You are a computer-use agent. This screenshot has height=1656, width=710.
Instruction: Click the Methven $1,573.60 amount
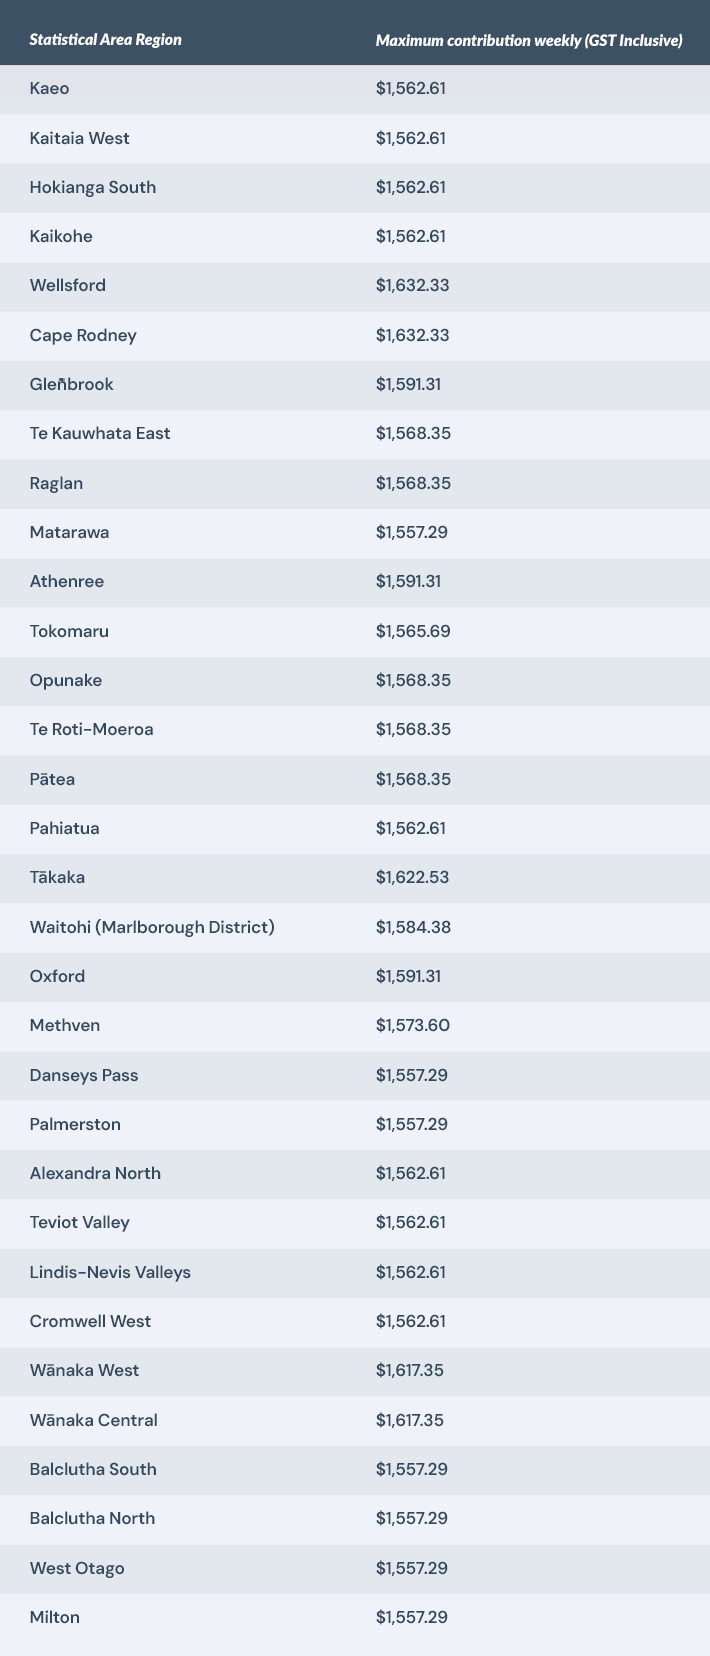(x=412, y=1025)
